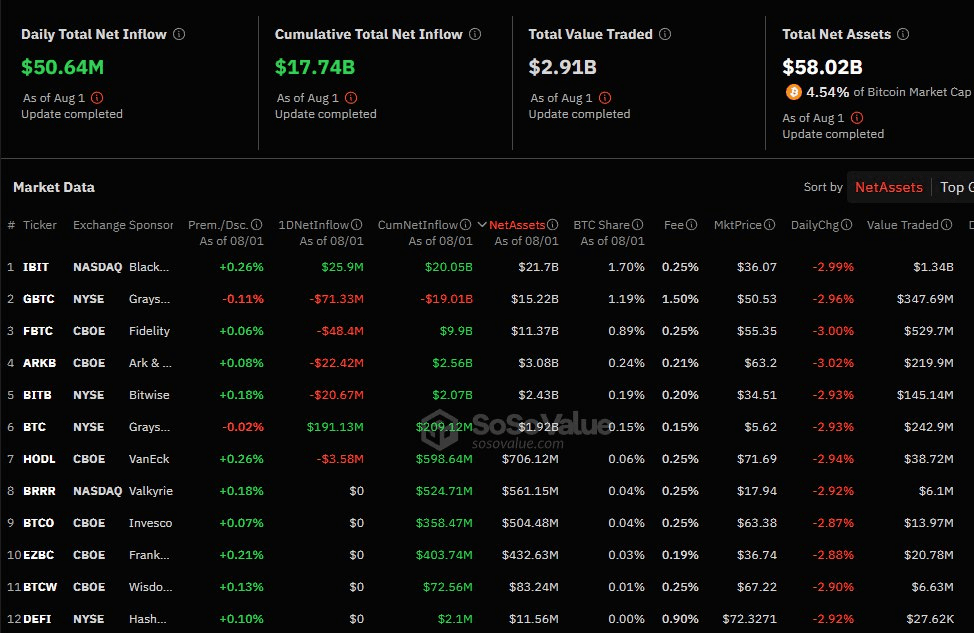
Task: Toggle sort arrow next to NetAssets header
Action: coord(482,225)
